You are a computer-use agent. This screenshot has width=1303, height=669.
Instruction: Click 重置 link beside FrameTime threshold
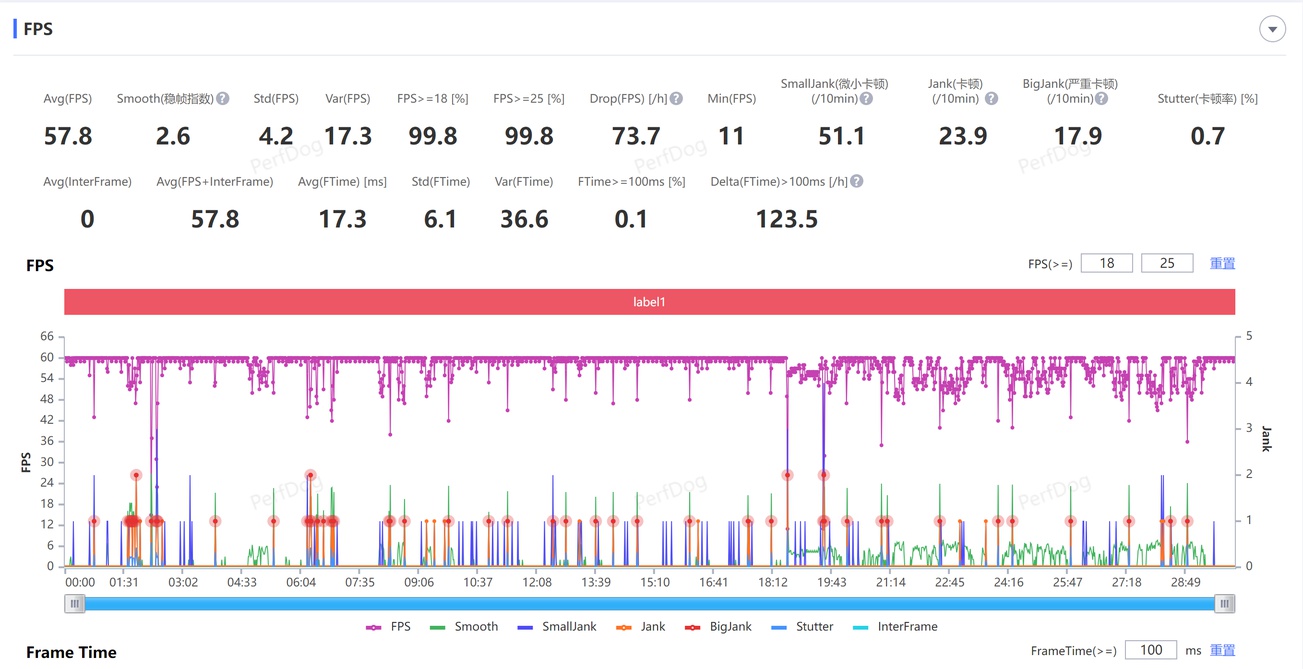pyautogui.click(x=1222, y=650)
